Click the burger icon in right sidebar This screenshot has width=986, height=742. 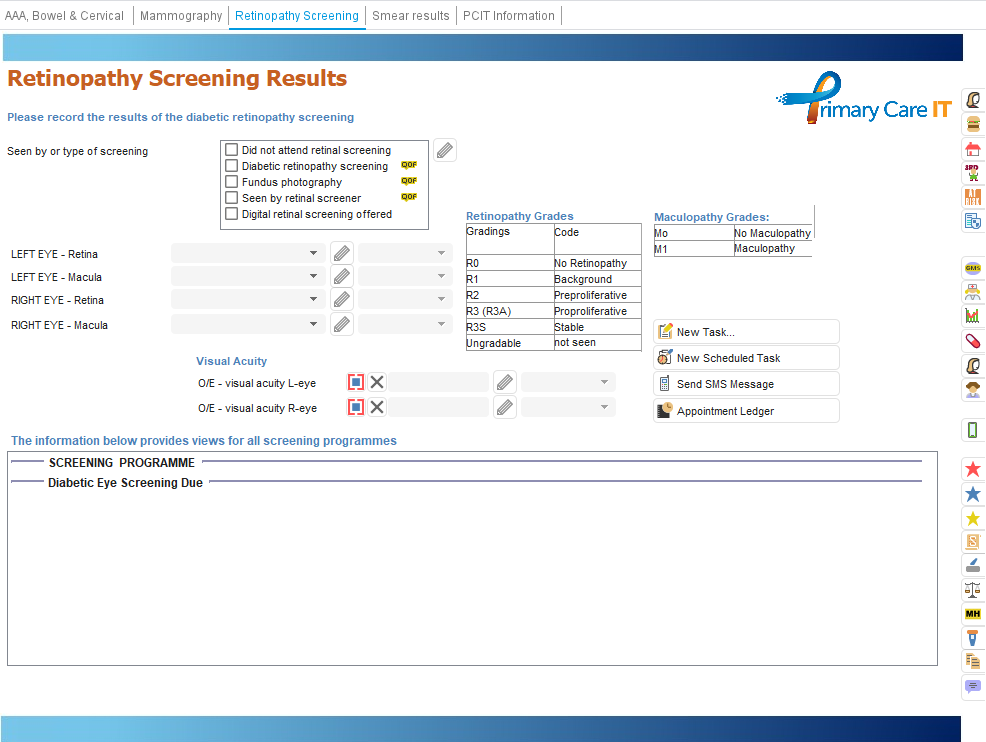coord(972,124)
